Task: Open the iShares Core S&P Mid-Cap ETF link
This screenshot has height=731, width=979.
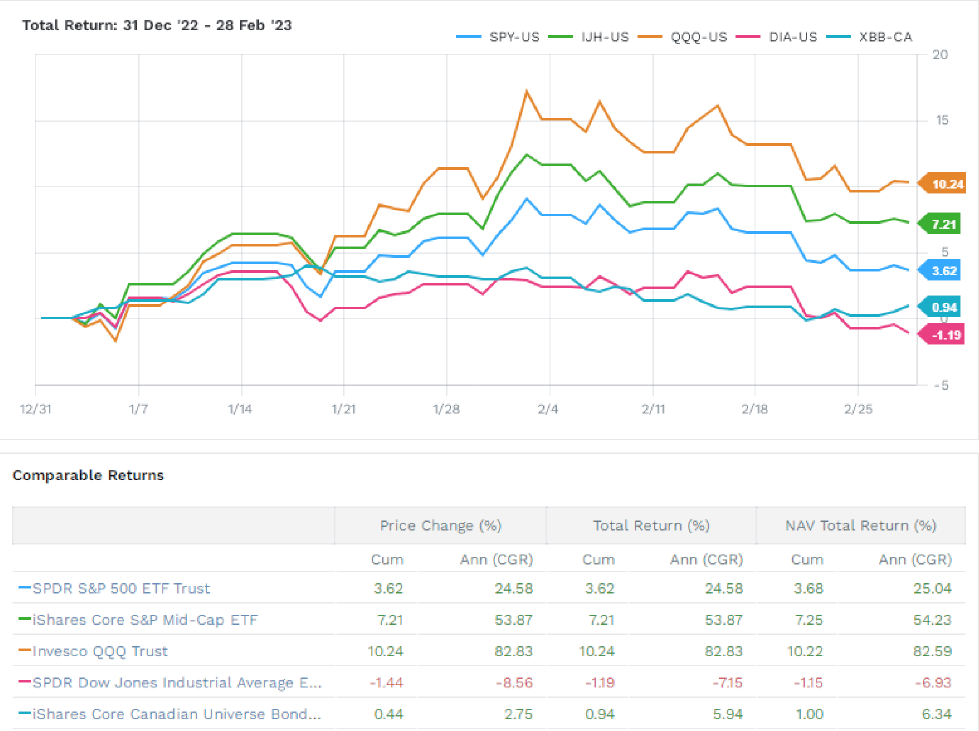Action: point(145,620)
